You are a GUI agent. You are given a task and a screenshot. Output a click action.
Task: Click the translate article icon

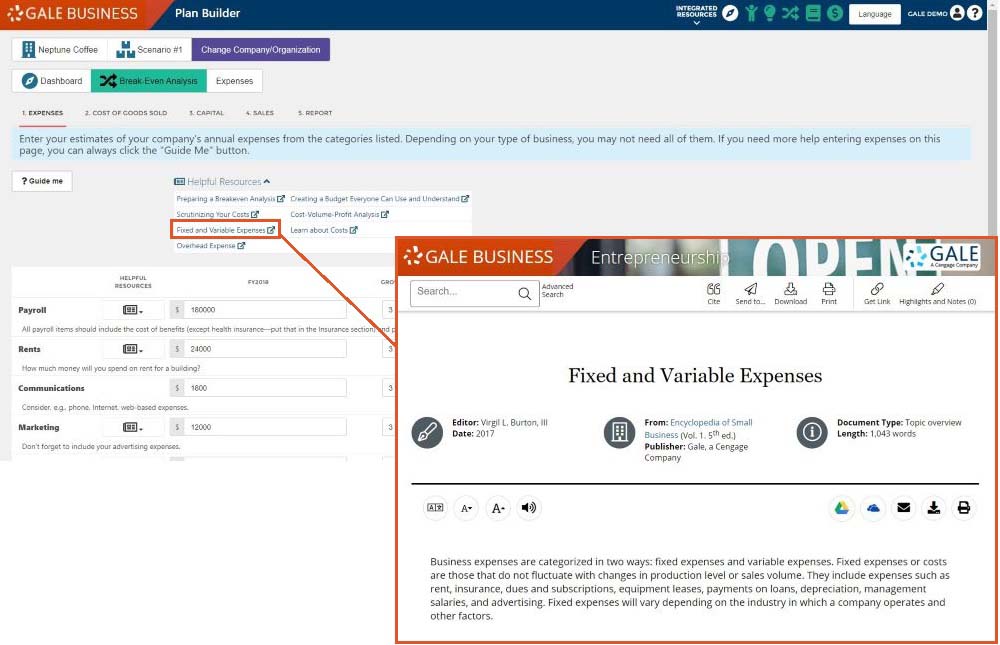coord(435,508)
